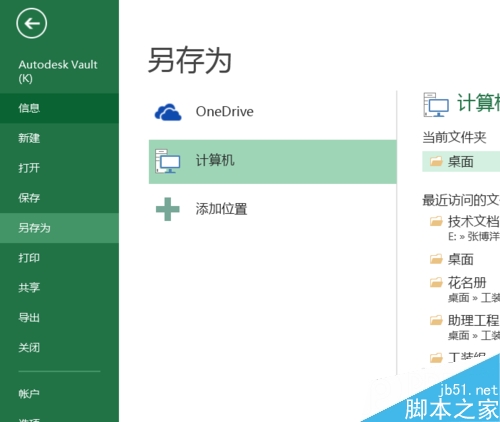Image resolution: width=500 pixels, height=422 pixels.
Task: Click the large computer icon in right pane header
Action: pos(436,105)
